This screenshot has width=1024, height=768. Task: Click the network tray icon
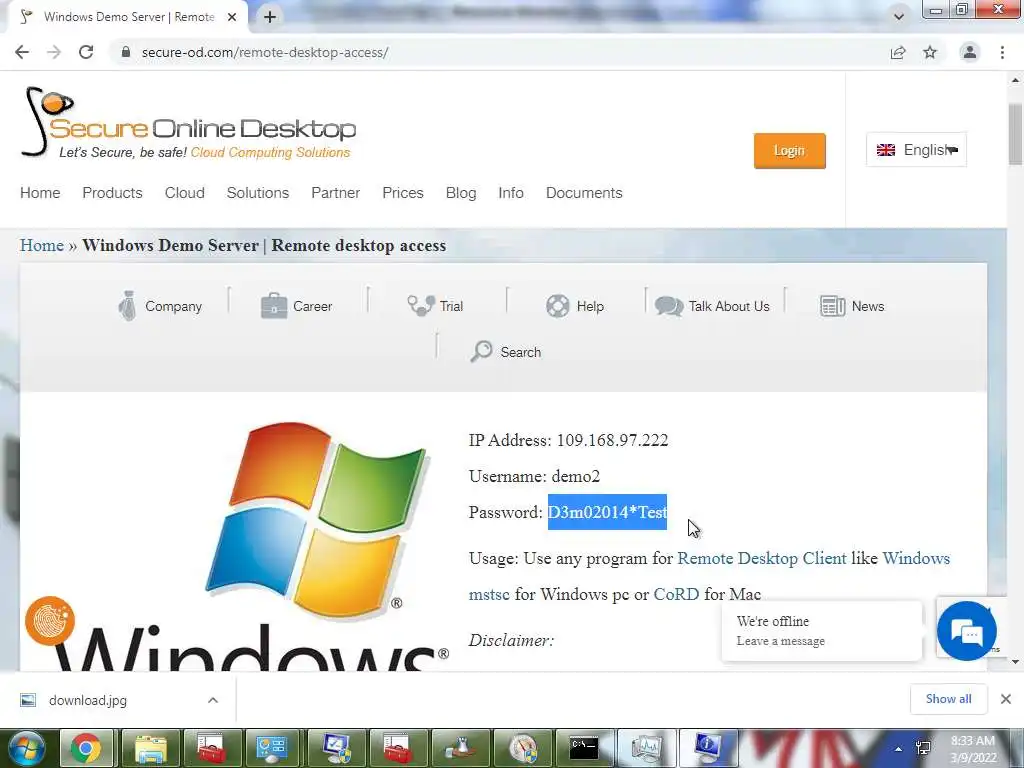923,748
